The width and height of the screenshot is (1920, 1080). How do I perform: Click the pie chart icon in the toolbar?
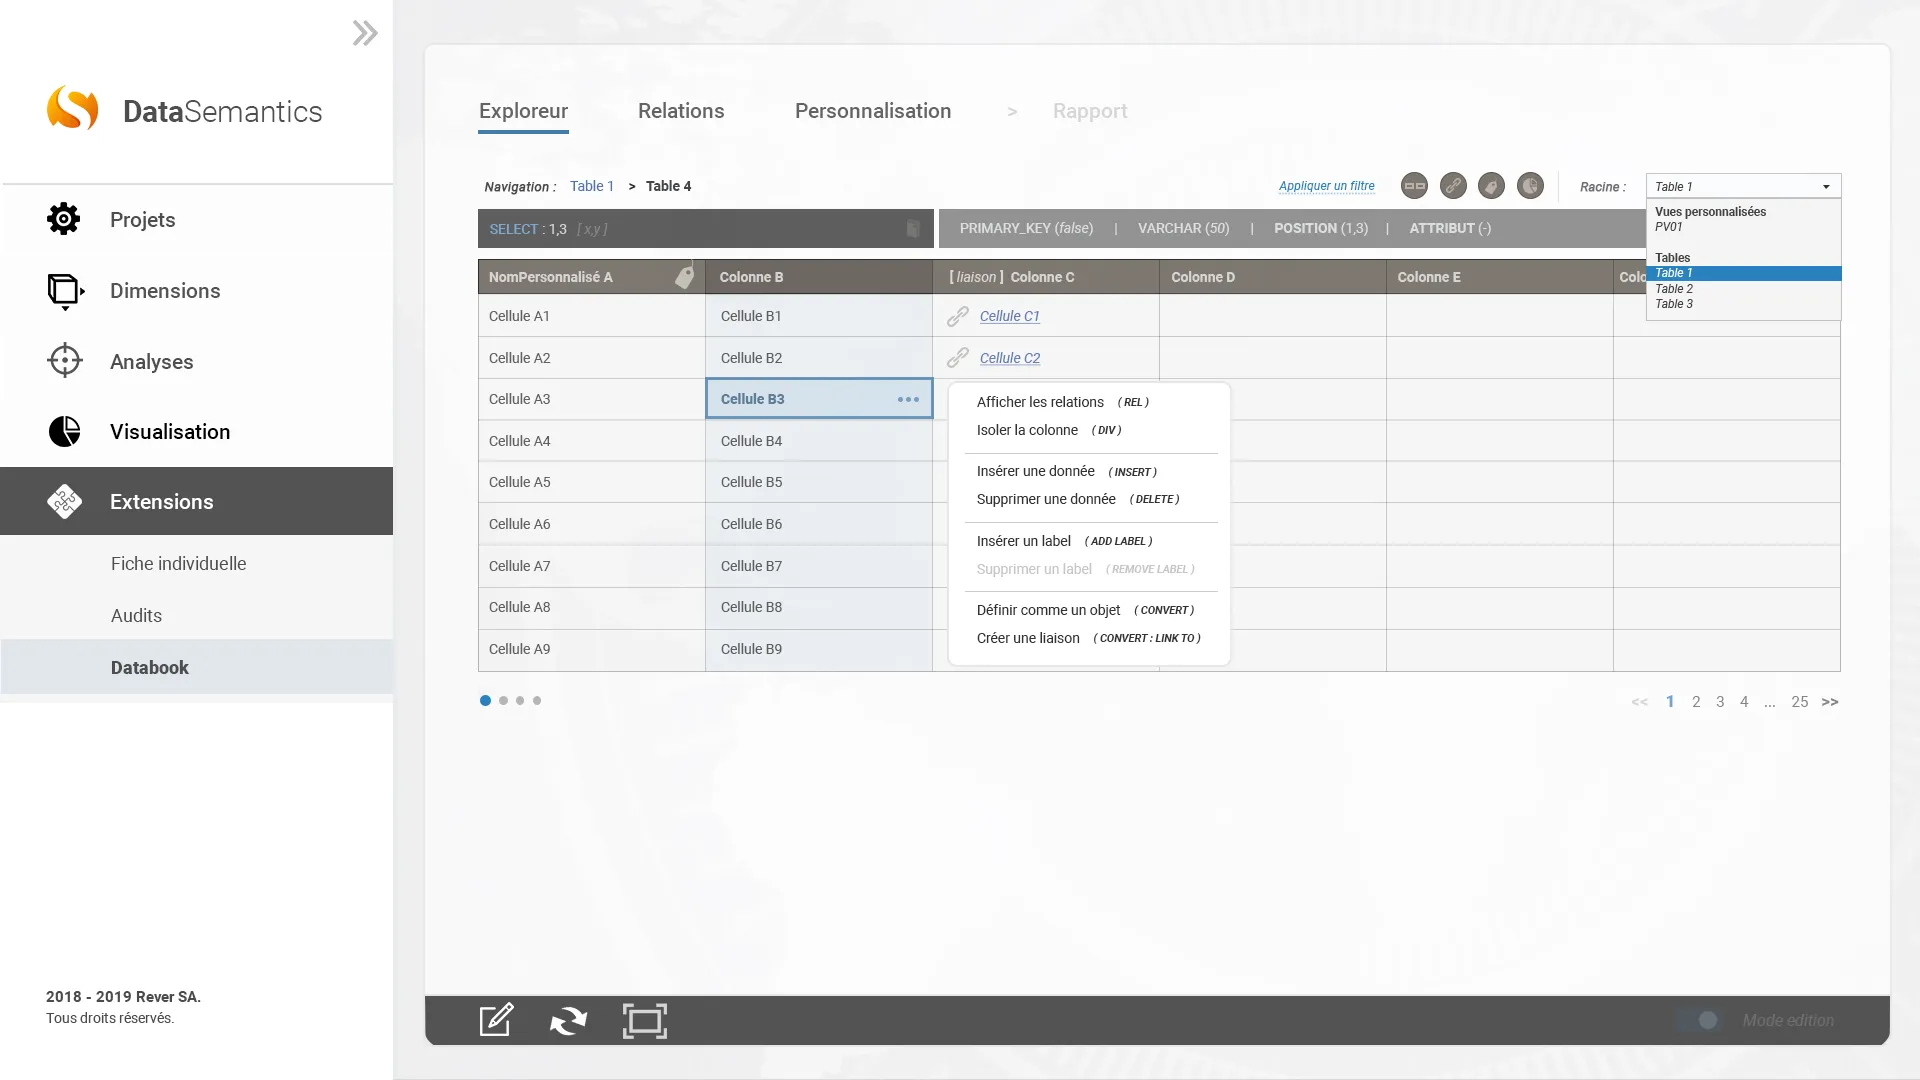coord(1530,186)
